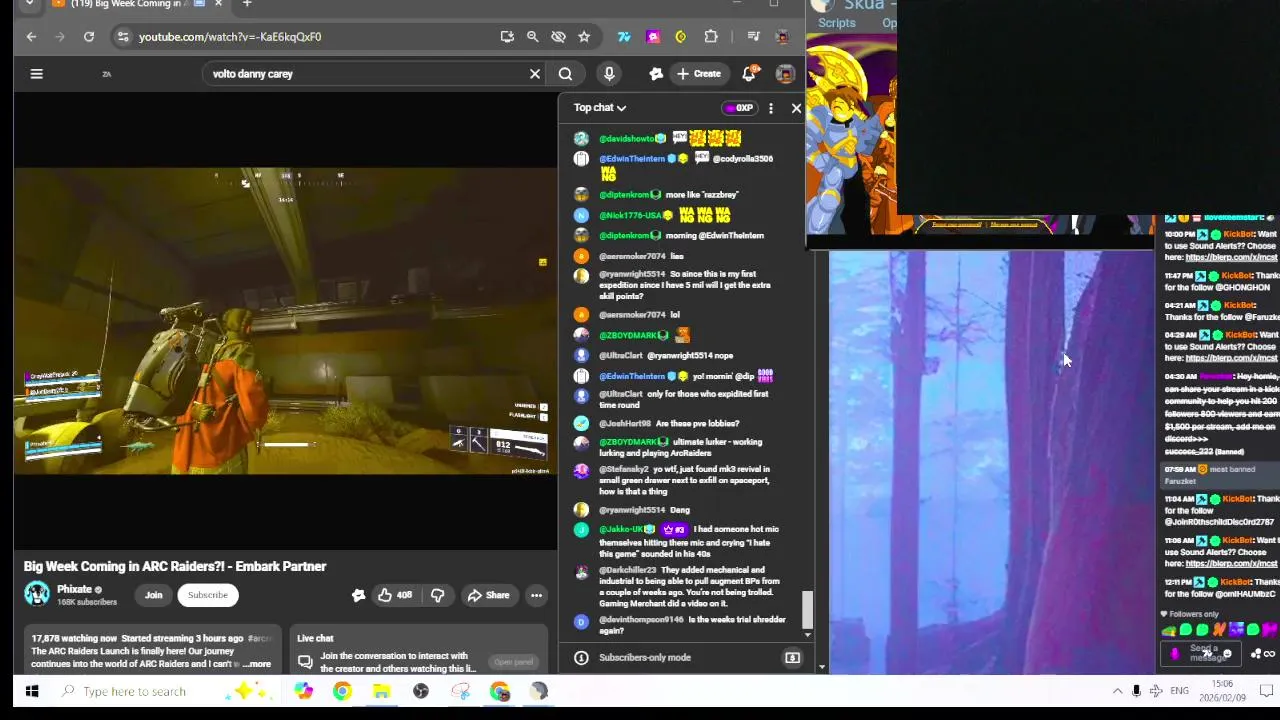1280x720 pixels.
Task: Open the Phixate channel name
Action: click(75, 589)
